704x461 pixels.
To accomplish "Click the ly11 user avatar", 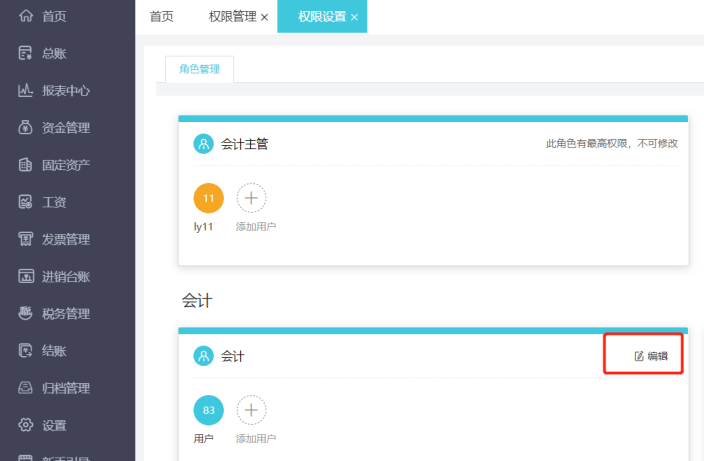I will 208,198.
